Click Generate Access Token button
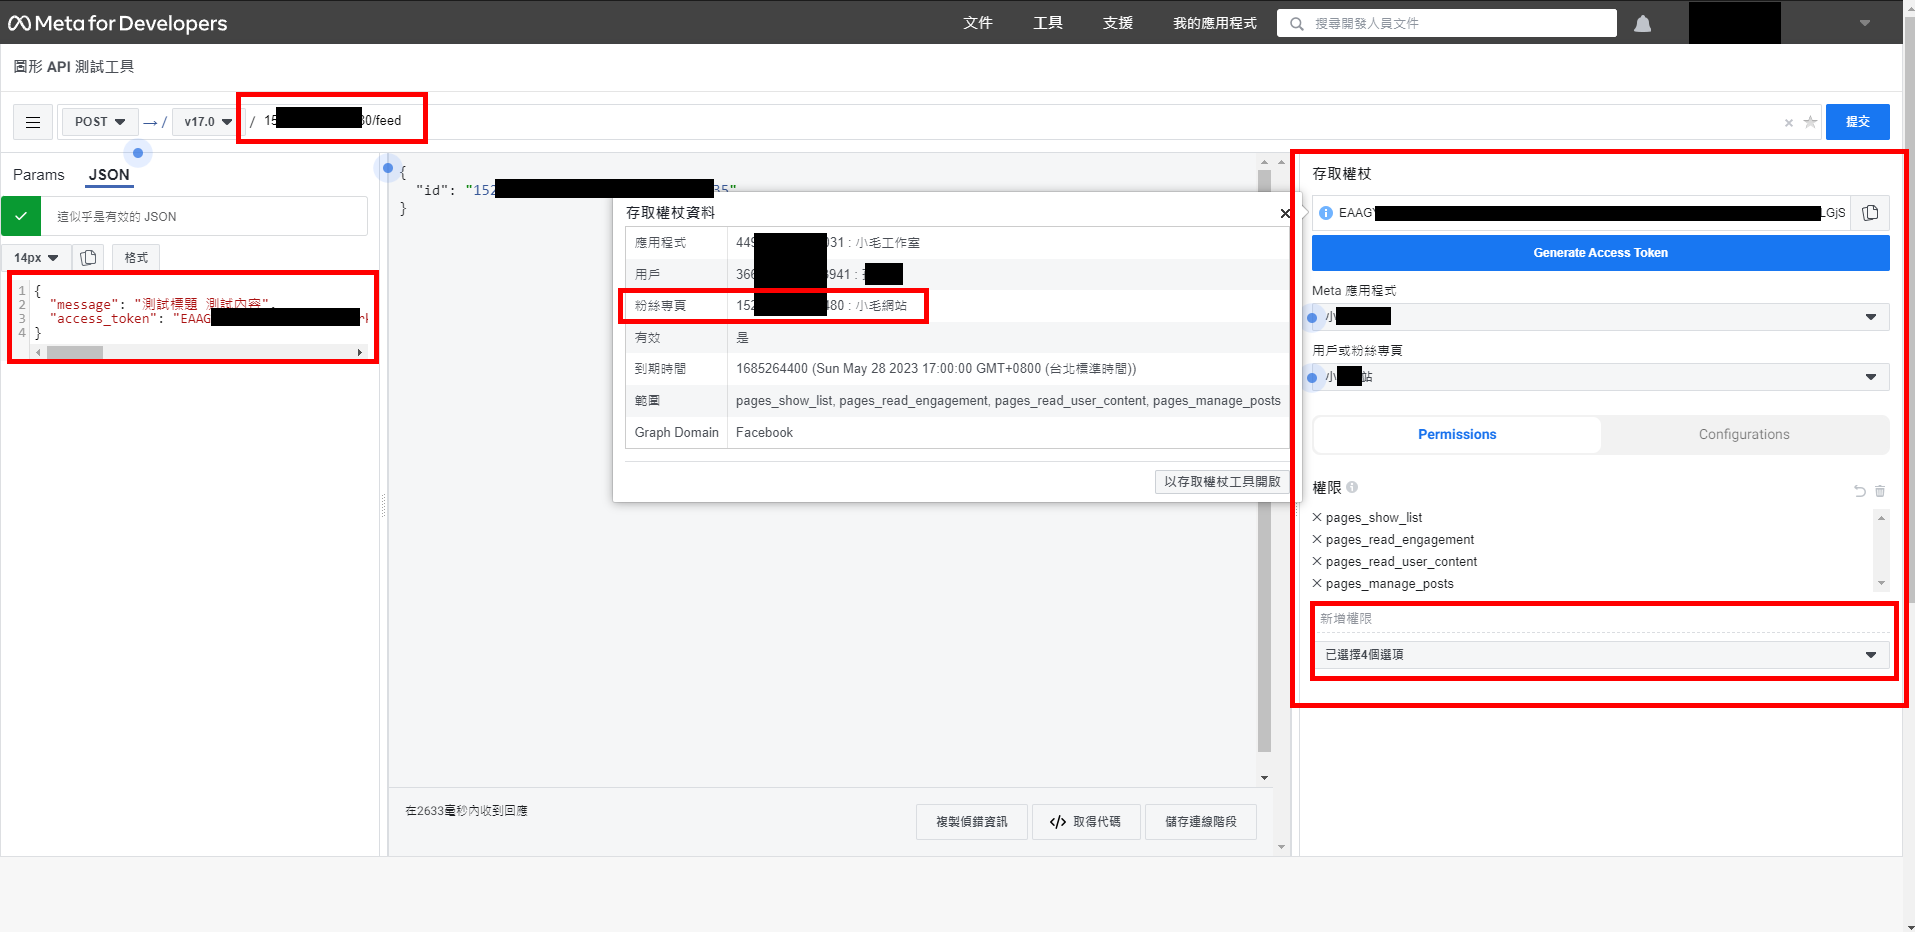Viewport: 1915px width, 932px height. [1600, 253]
